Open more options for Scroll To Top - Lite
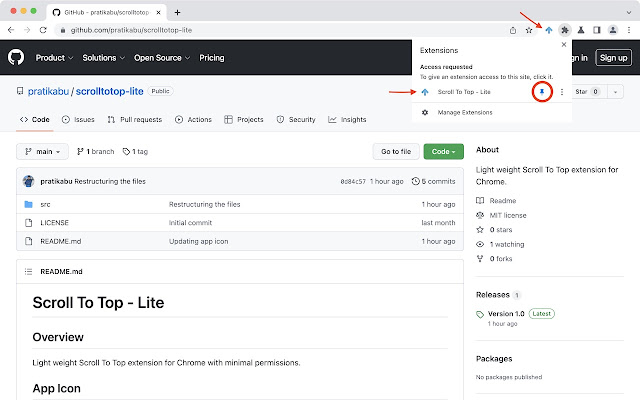The height and width of the screenshot is (400, 640). 562,92
